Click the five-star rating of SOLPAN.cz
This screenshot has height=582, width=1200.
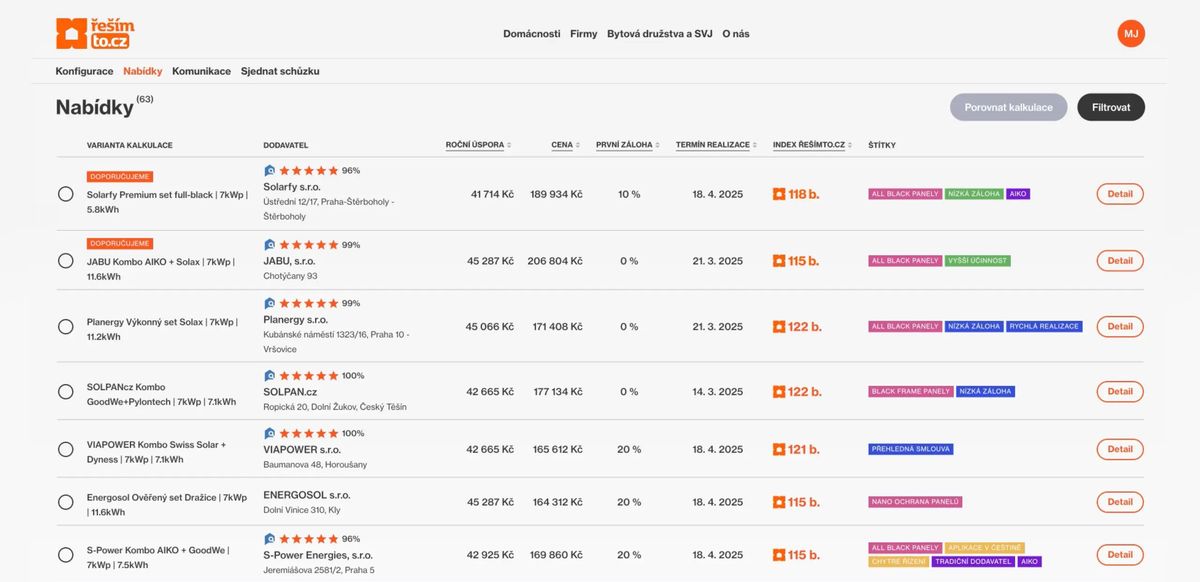pyautogui.click(x=308, y=376)
